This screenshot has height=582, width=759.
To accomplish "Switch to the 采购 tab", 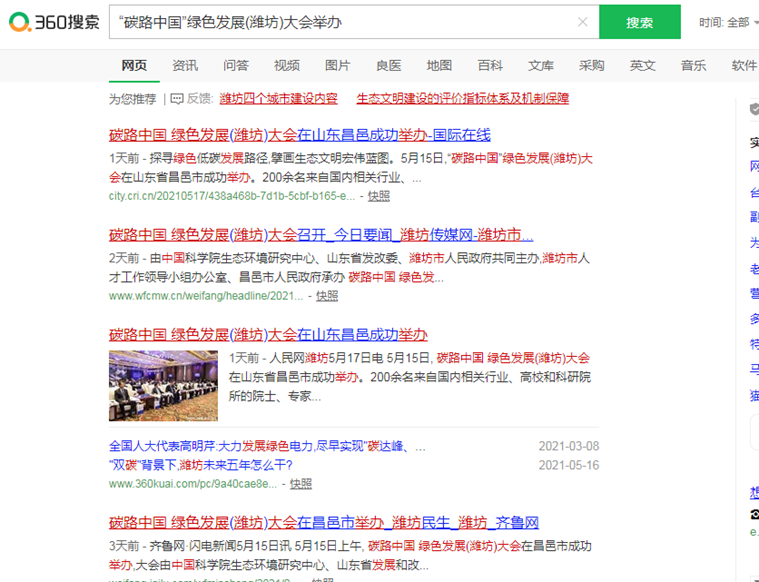I will [x=592, y=65].
